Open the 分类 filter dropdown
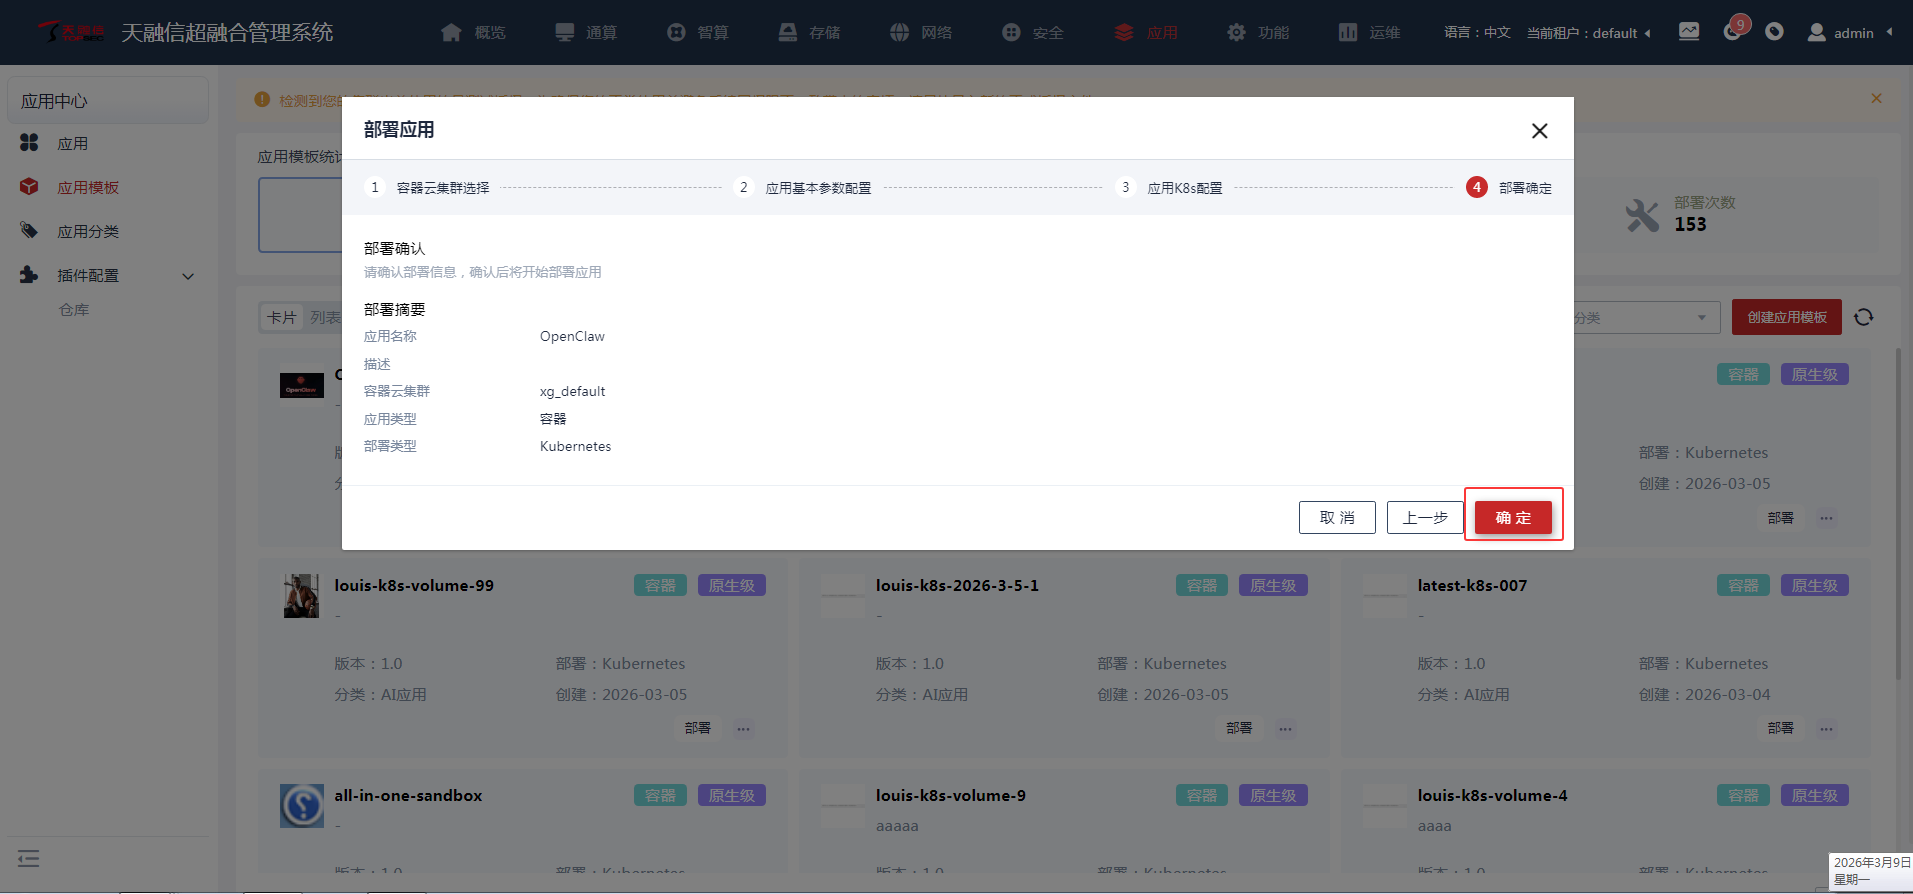 tap(1645, 318)
